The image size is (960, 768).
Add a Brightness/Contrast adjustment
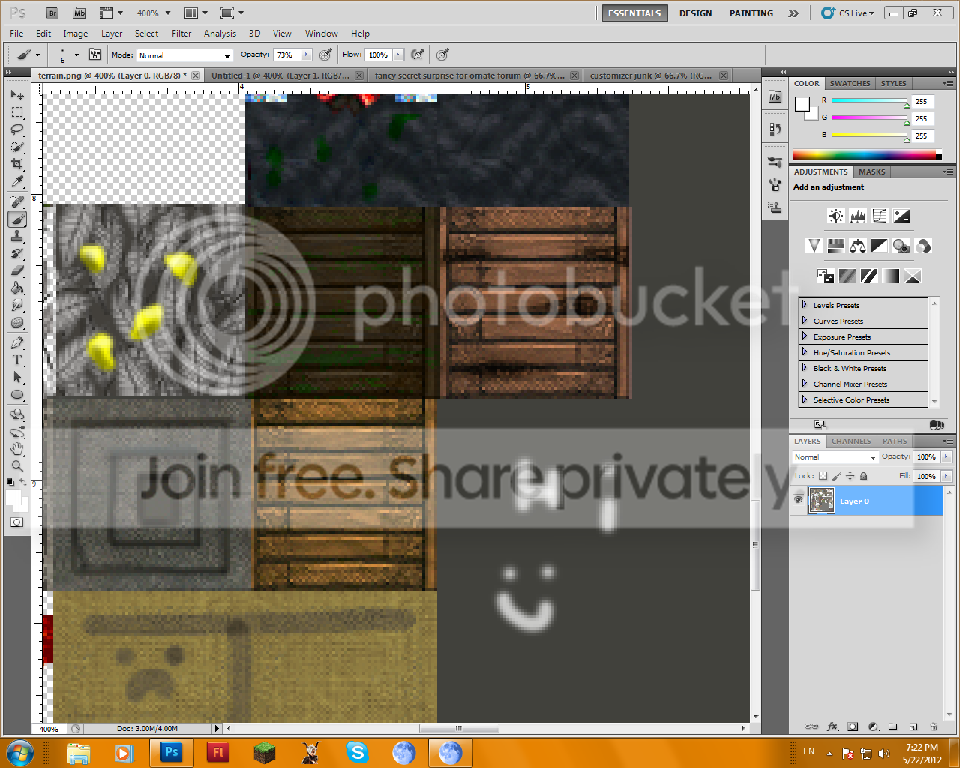coord(836,216)
